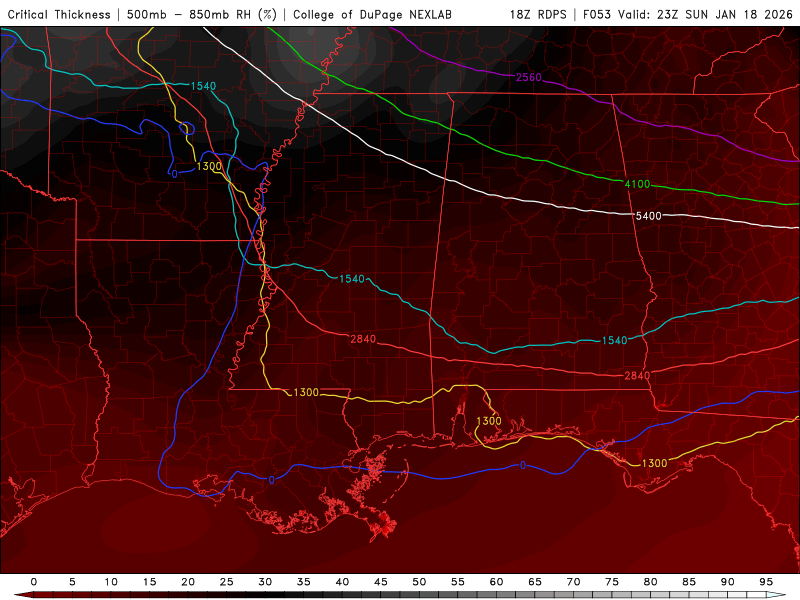Image resolution: width=800 pixels, height=600 pixels.
Task: Click the "Critical Thickness" title text
Action: 59,14
